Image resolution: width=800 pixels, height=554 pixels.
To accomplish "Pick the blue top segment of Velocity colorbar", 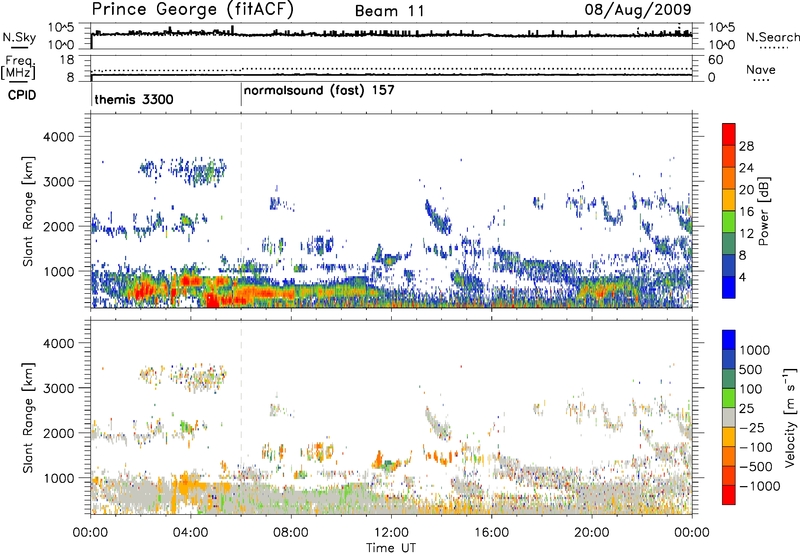I will (729, 340).
